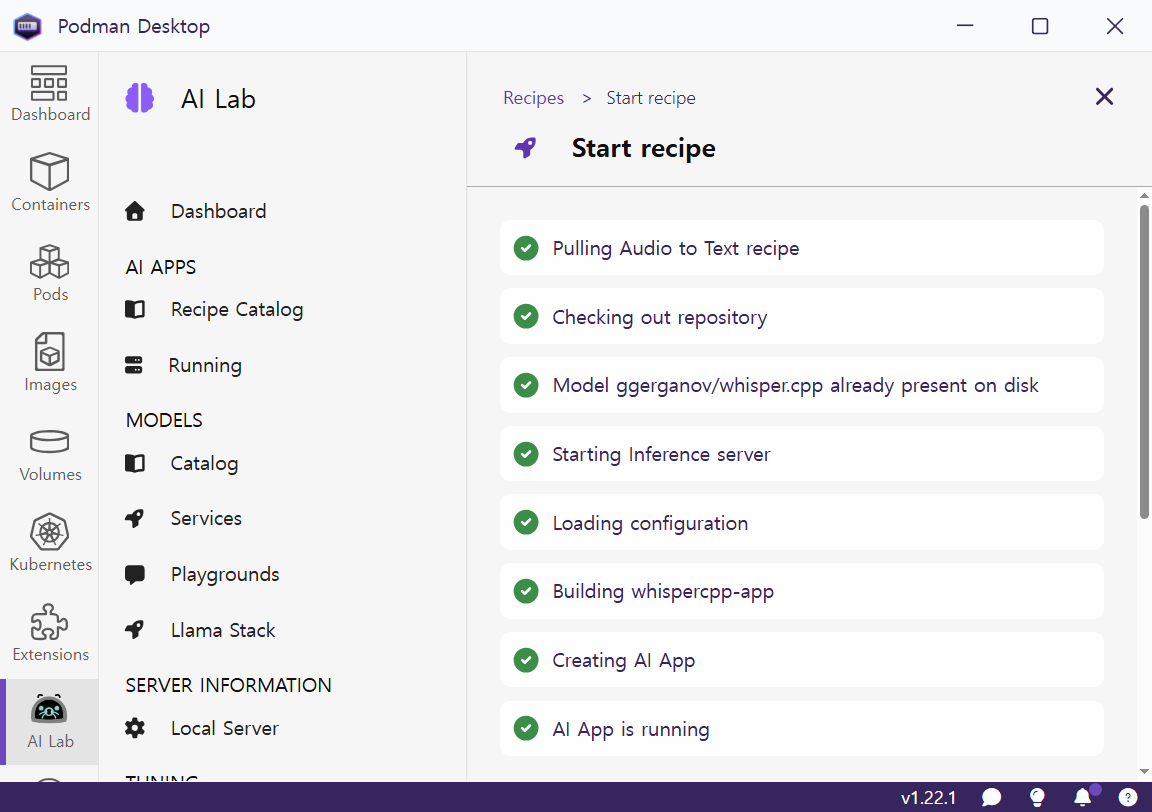Close the Start recipe page
Viewport: 1152px width, 812px height.
click(1104, 97)
